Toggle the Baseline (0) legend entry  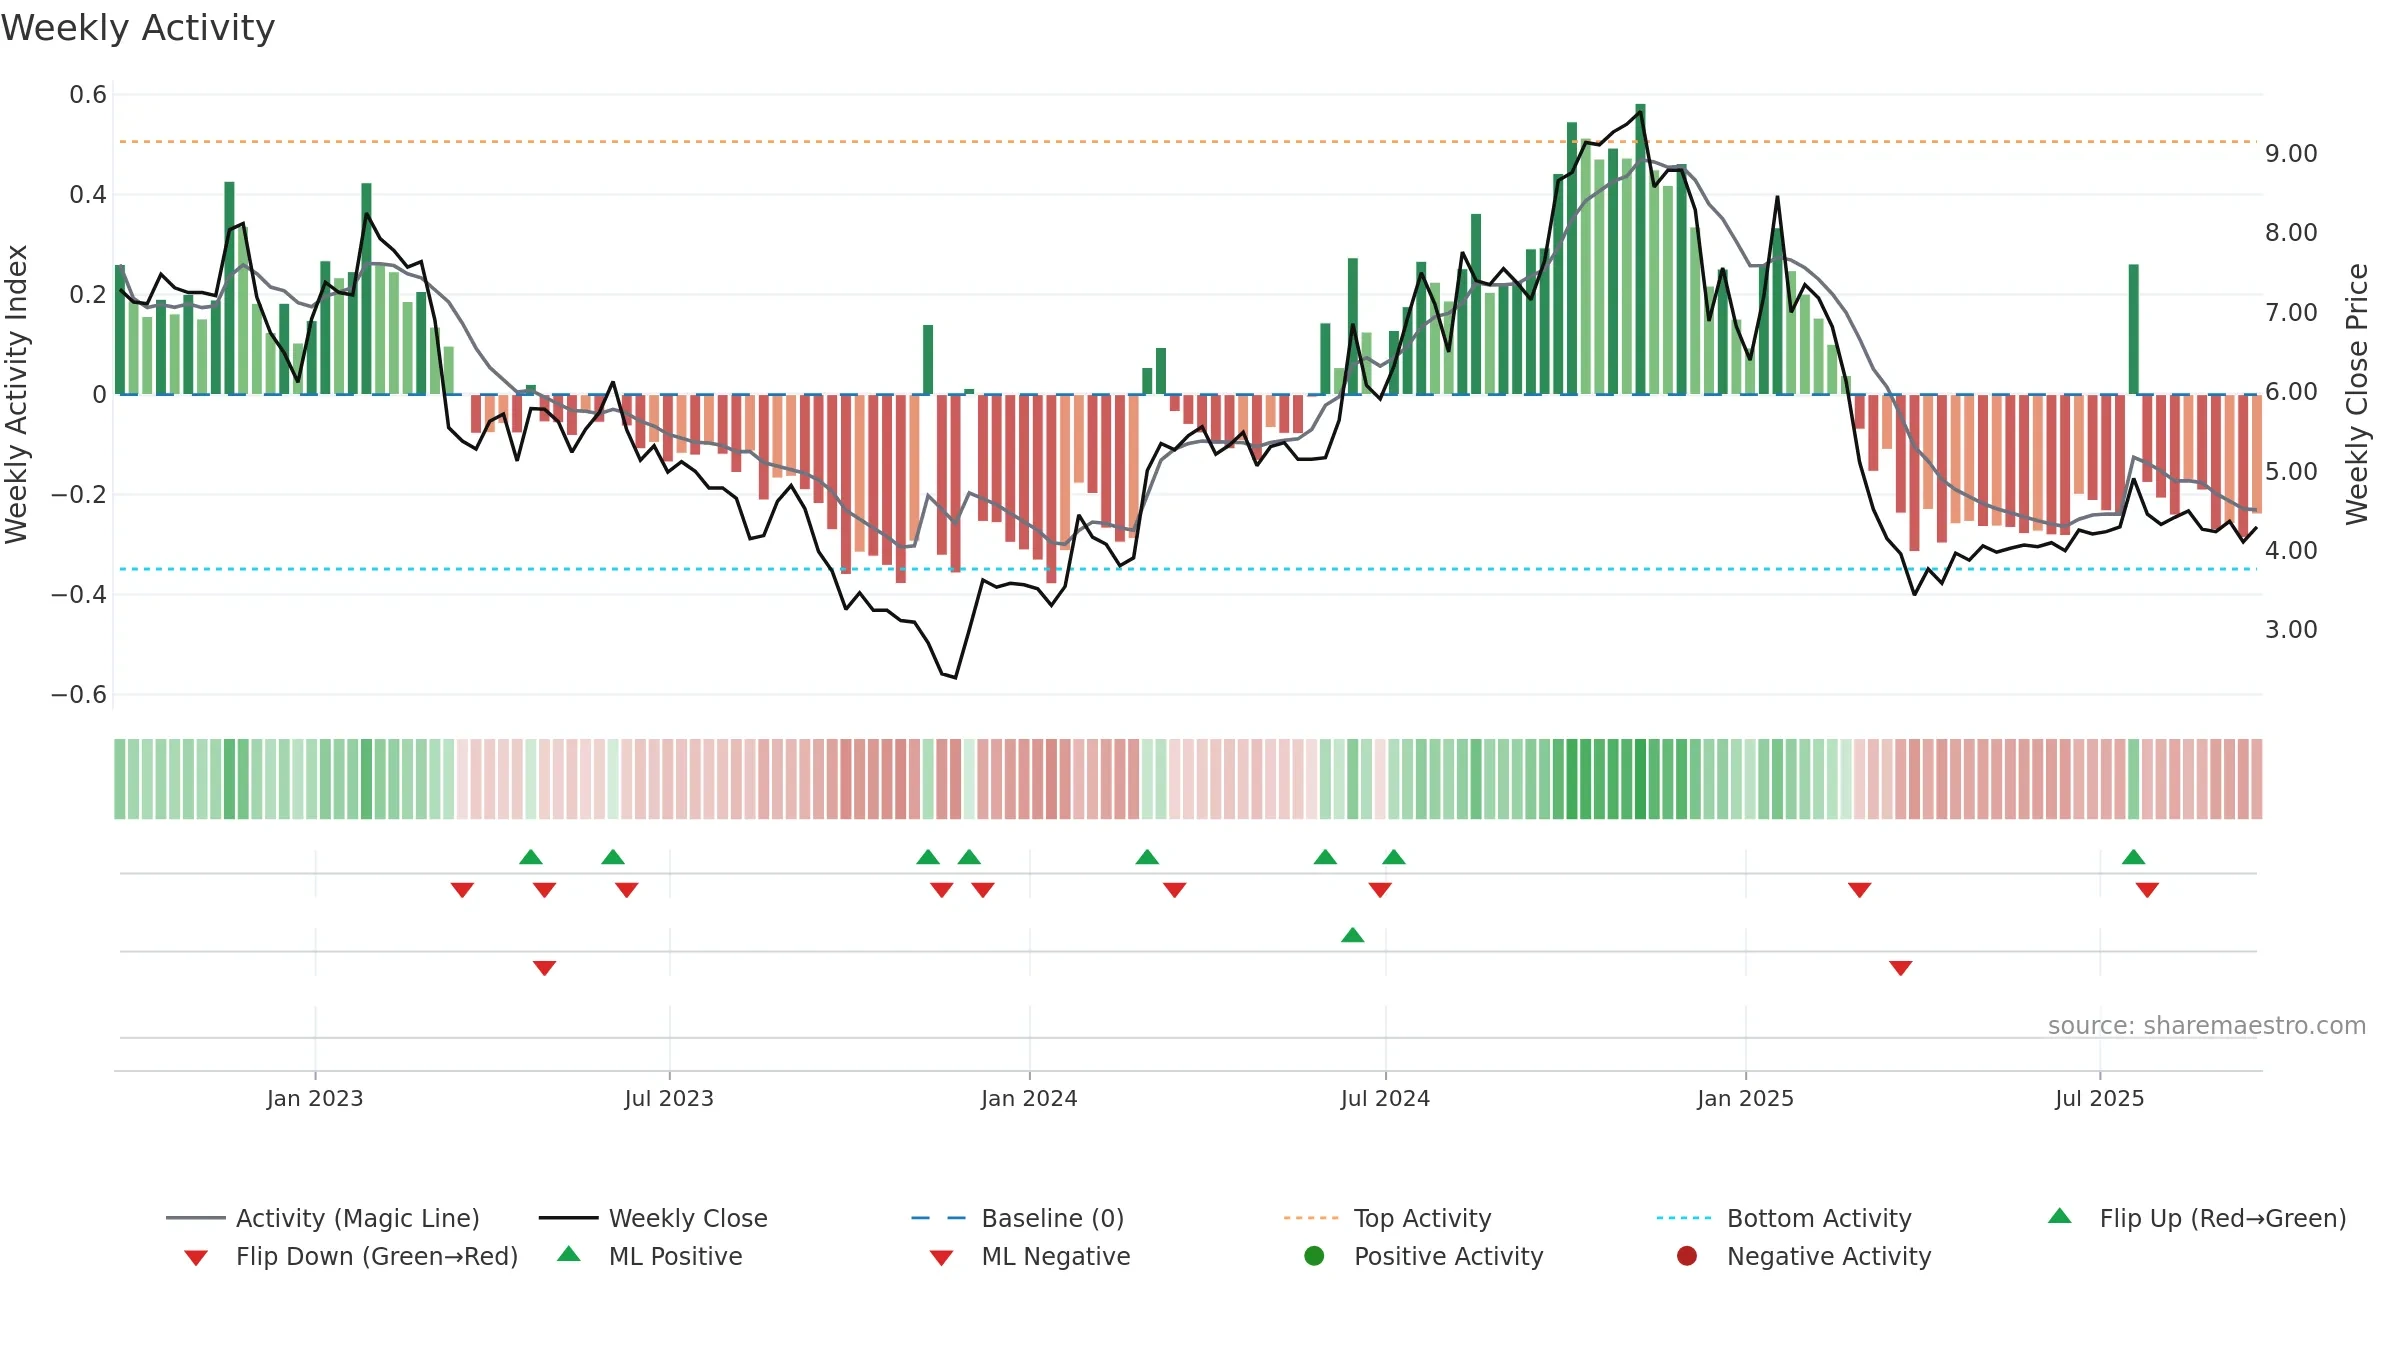pyautogui.click(x=1018, y=1218)
